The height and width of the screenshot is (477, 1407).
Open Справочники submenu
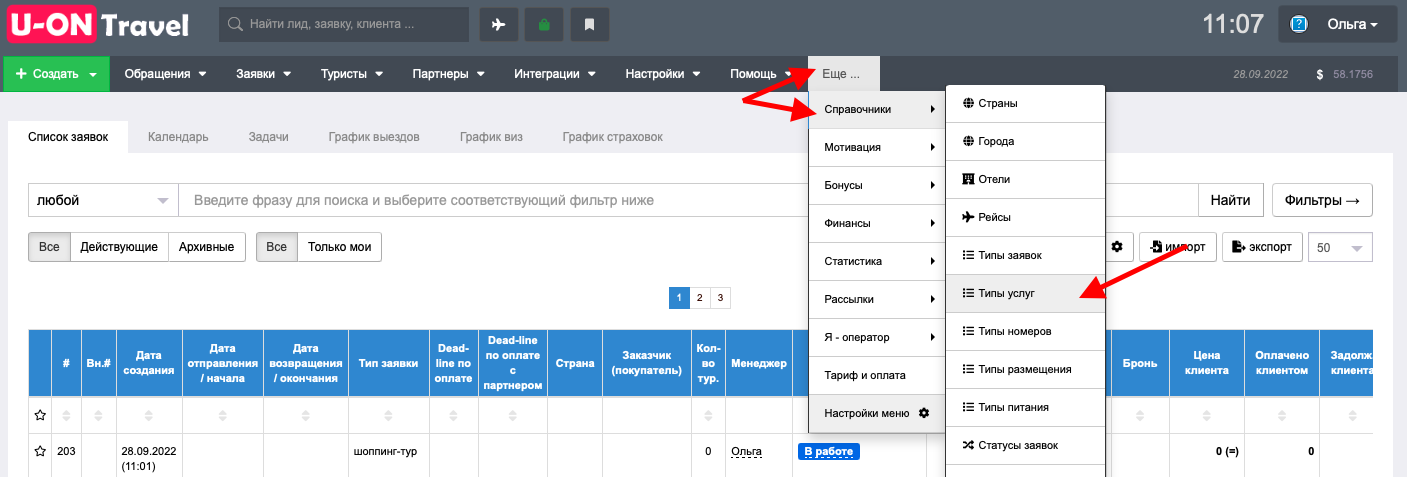click(x=877, y=110)
